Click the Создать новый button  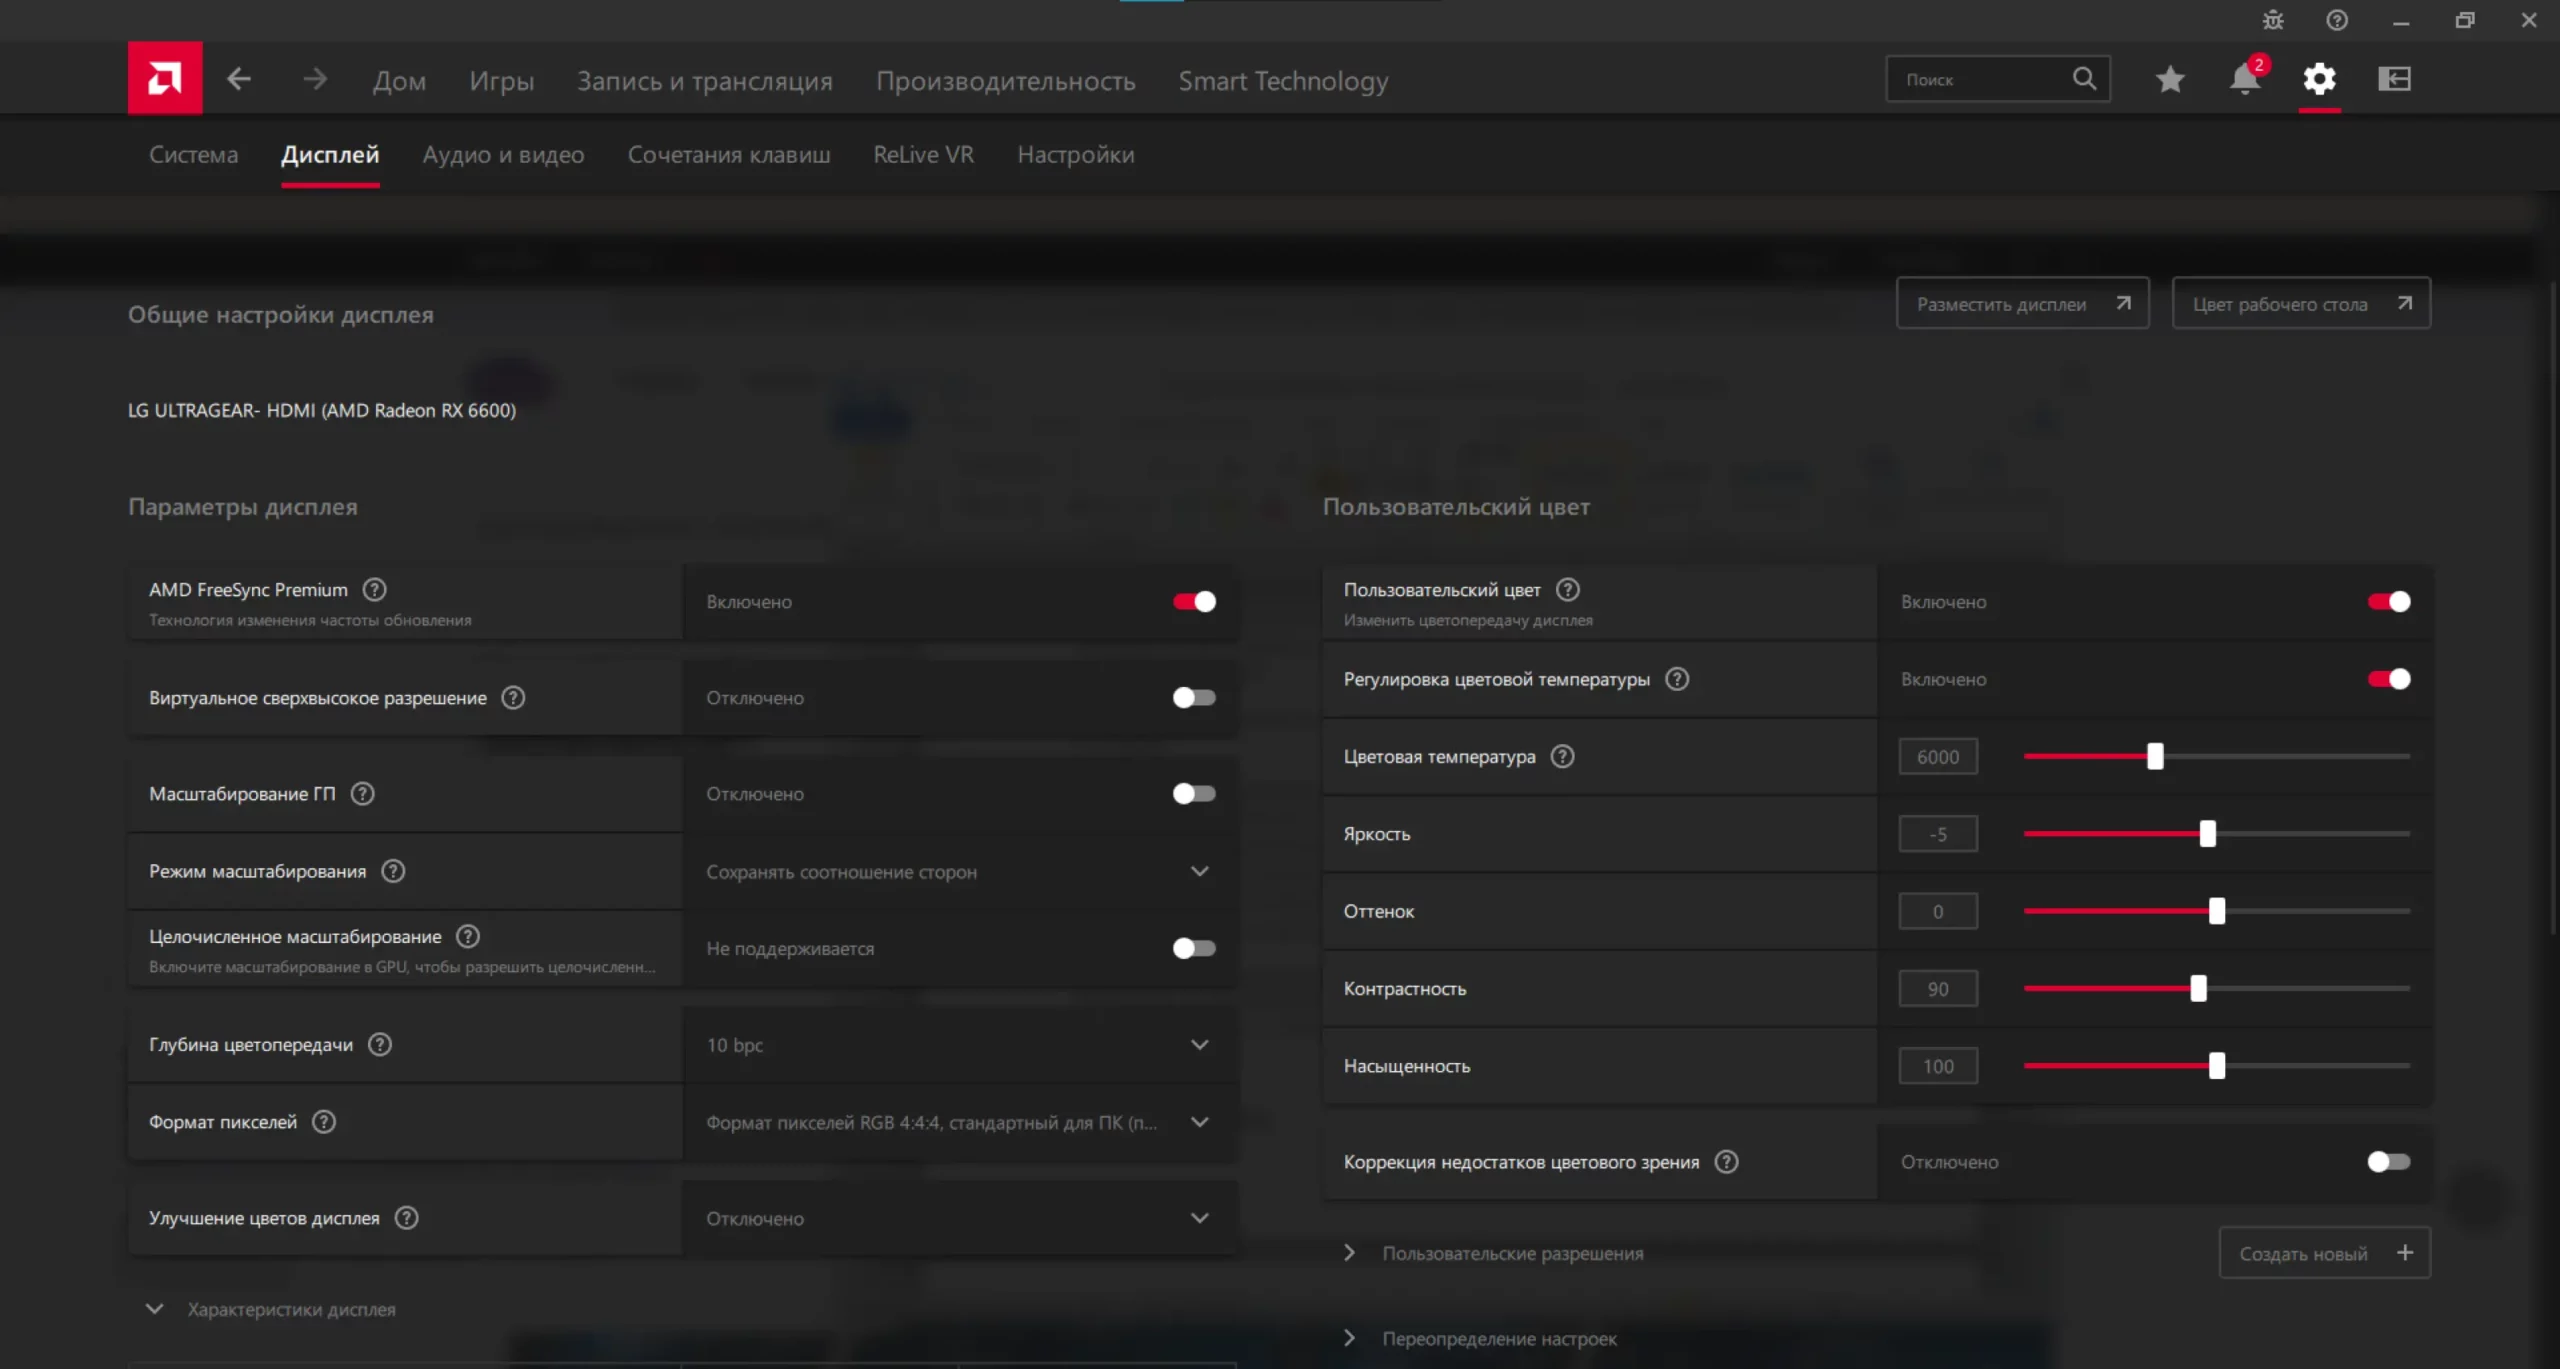click(2324, 1254)
